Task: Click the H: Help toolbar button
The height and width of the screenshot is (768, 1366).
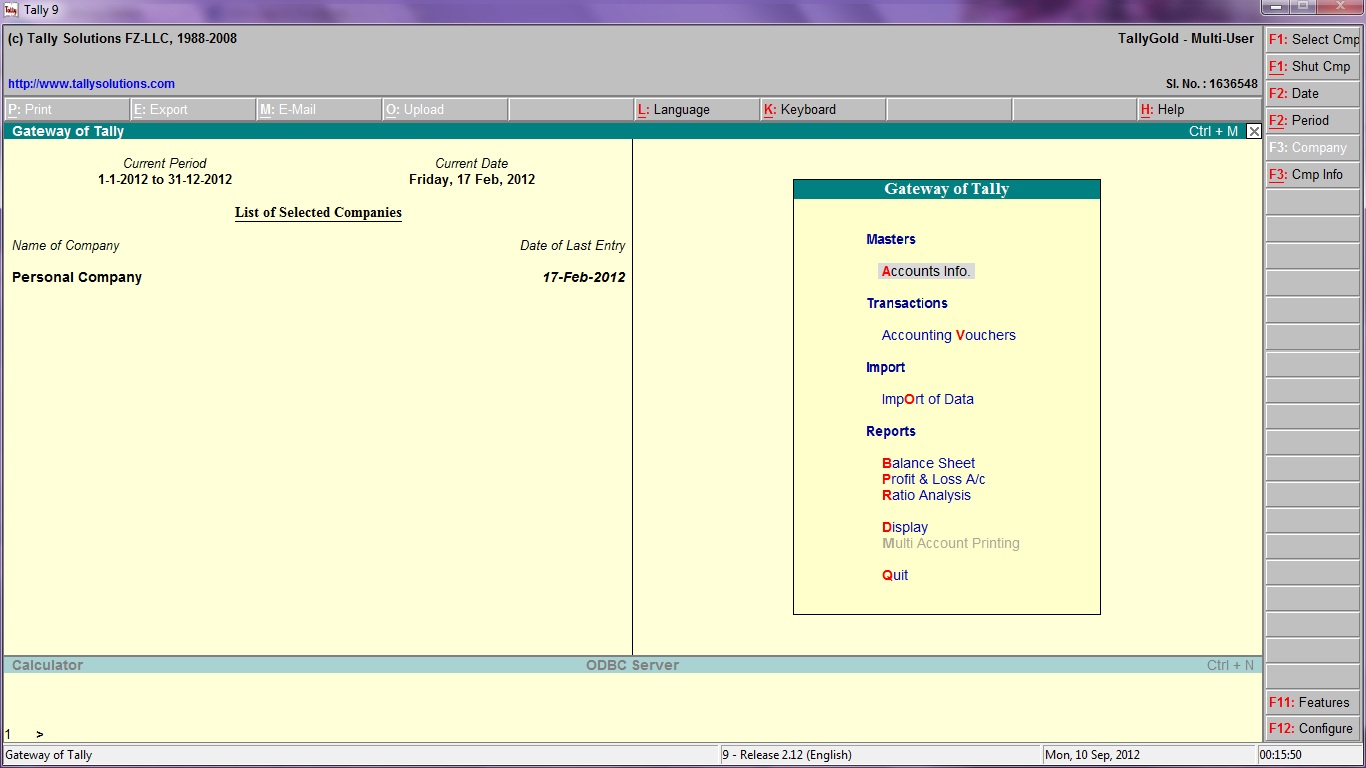Action: click(x=1199, y=110)
